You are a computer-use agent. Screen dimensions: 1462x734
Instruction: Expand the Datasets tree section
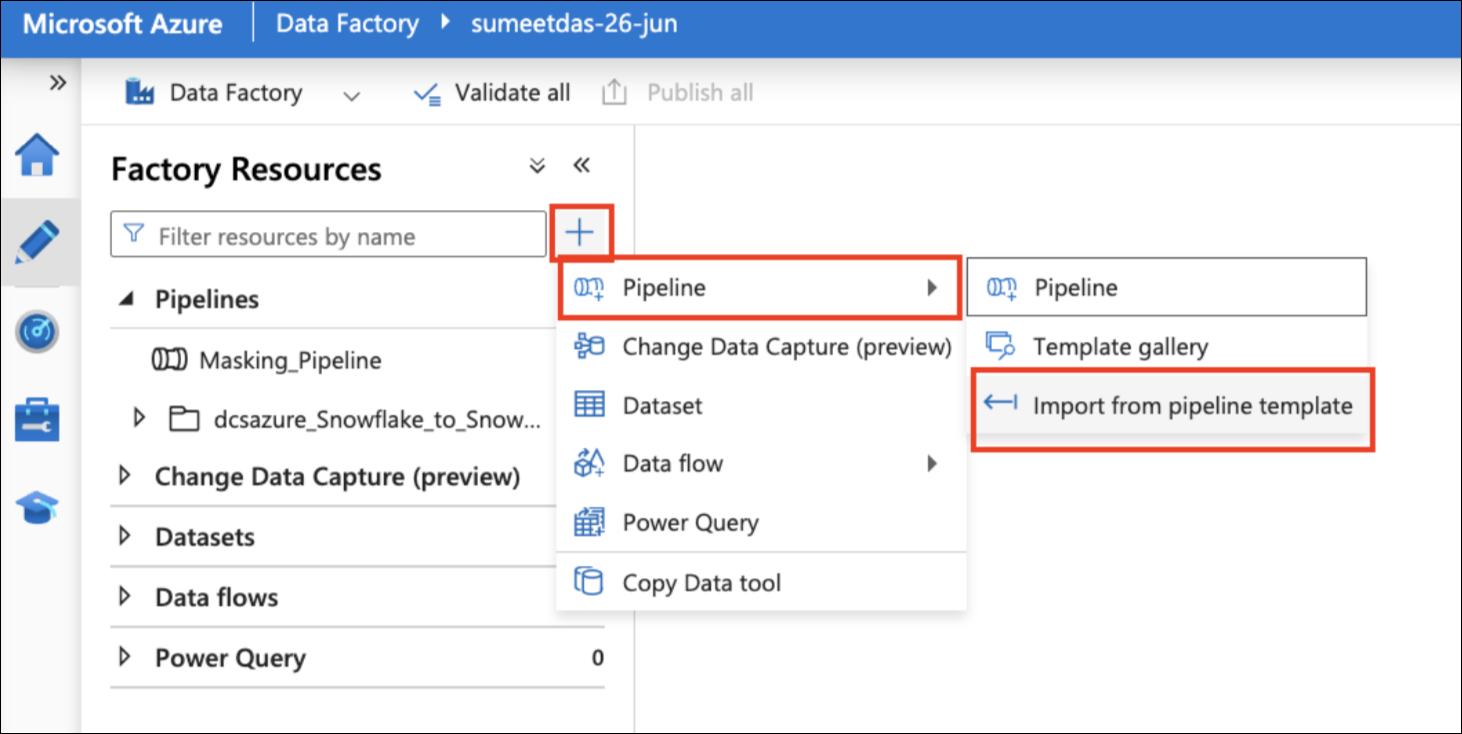[125, 536]
